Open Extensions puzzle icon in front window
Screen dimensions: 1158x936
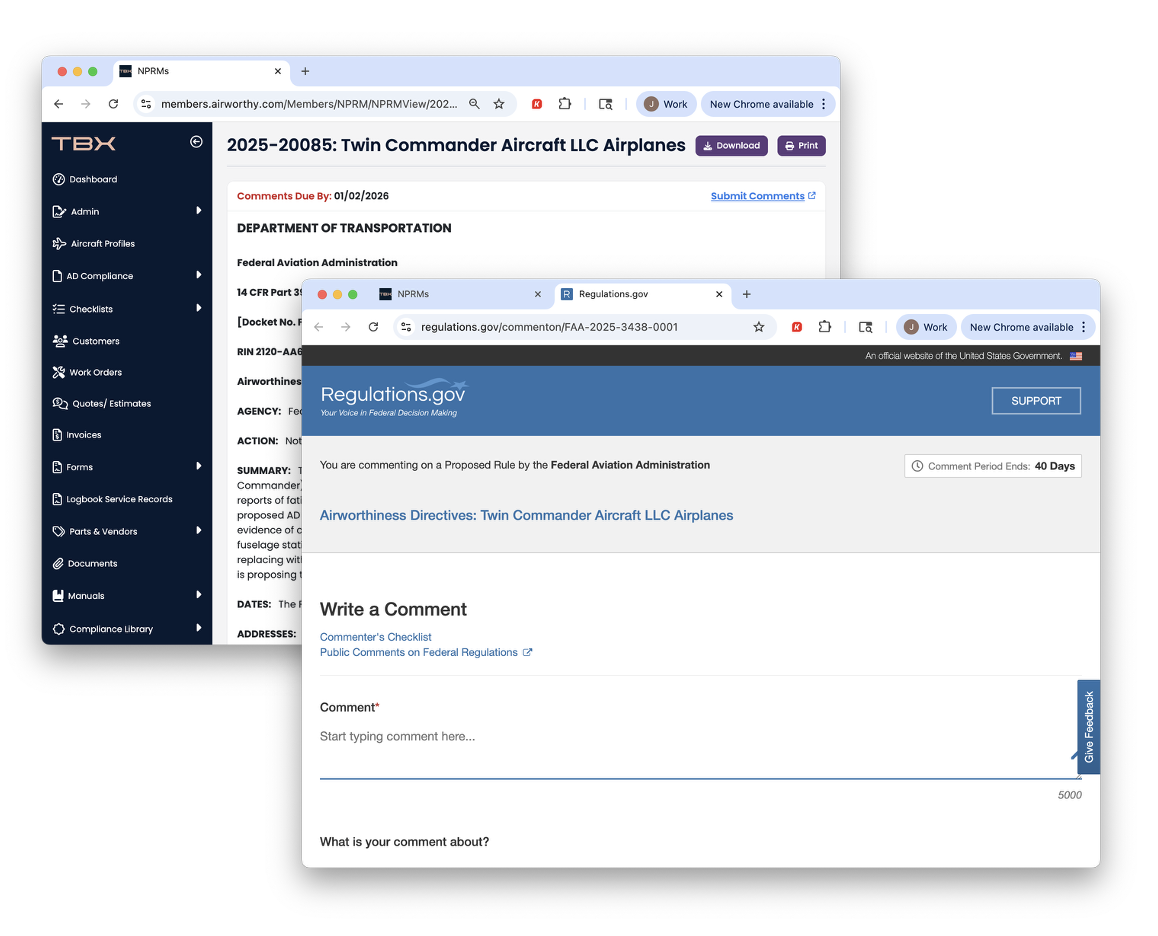coord(825,327)
